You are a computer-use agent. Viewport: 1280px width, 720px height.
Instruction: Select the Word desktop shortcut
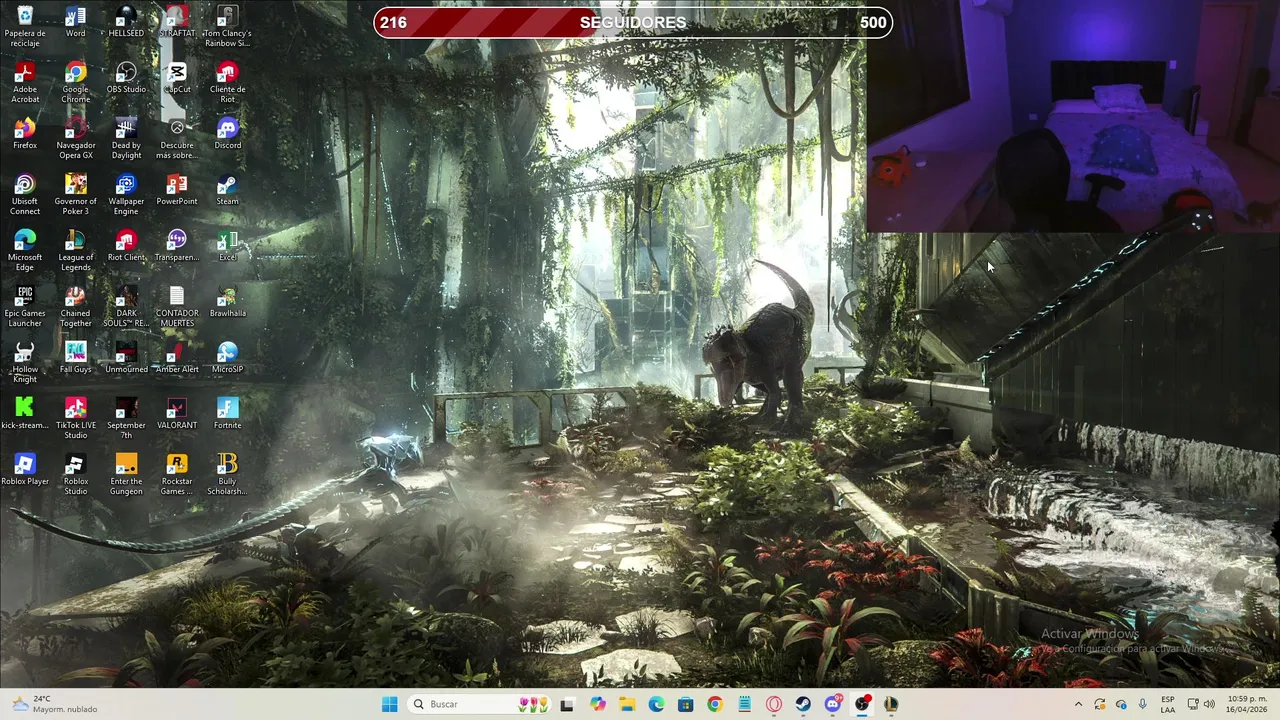click(x=75, y=22)
